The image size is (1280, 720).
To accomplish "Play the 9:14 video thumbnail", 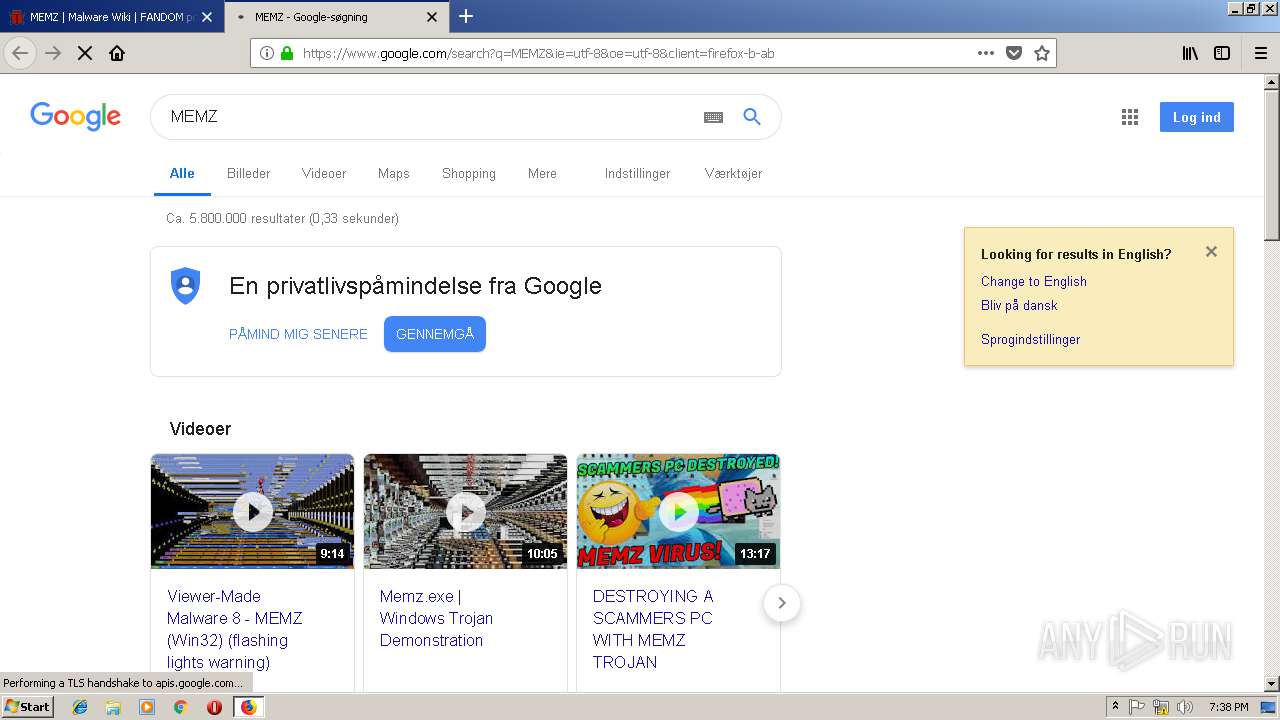I will [x=252, y=511].
